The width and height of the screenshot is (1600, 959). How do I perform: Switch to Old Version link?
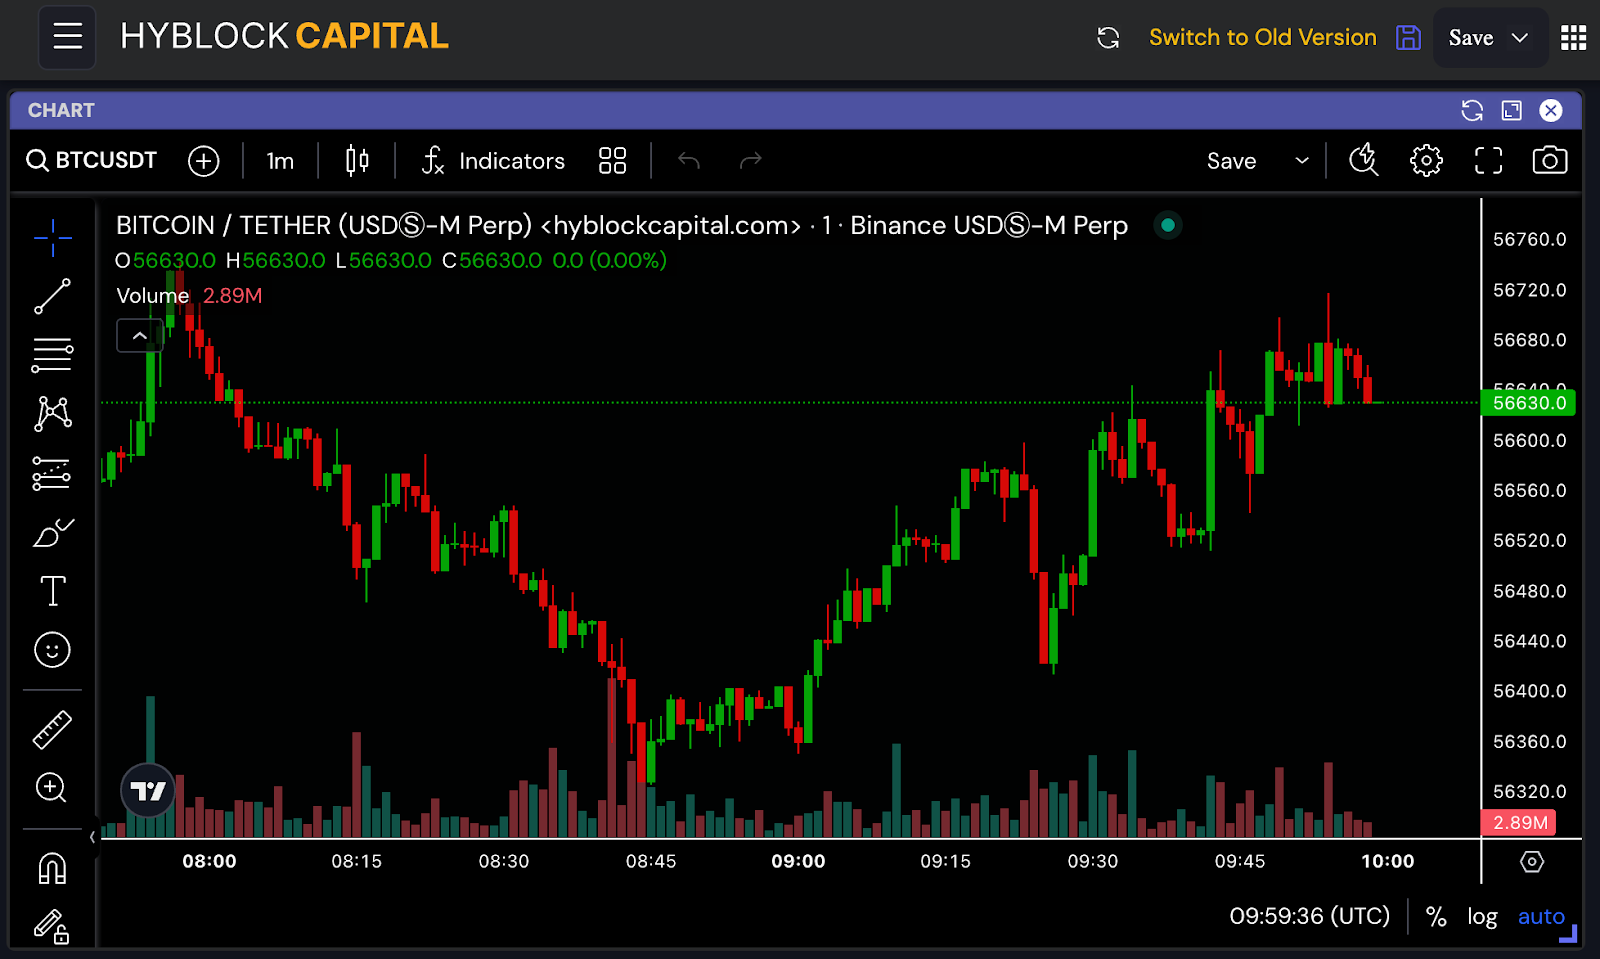[1262, 37]
